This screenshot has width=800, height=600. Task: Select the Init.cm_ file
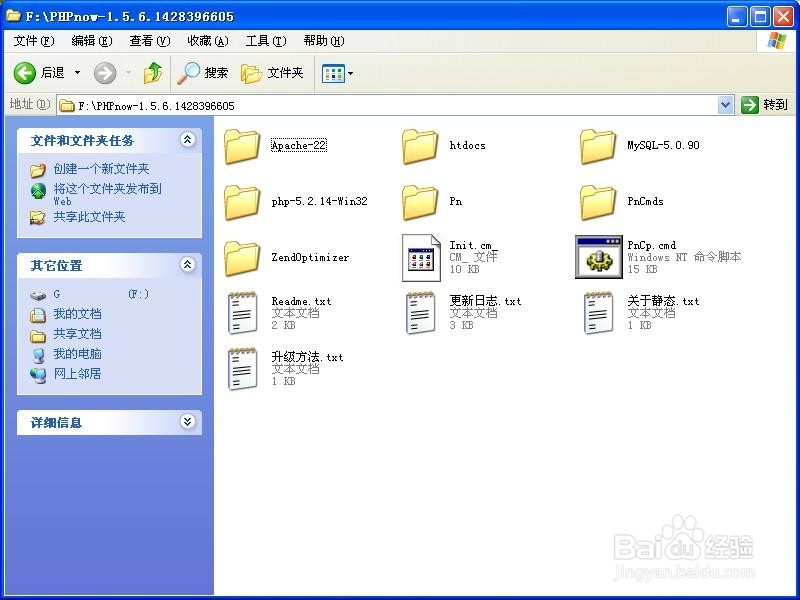point(420,257)
